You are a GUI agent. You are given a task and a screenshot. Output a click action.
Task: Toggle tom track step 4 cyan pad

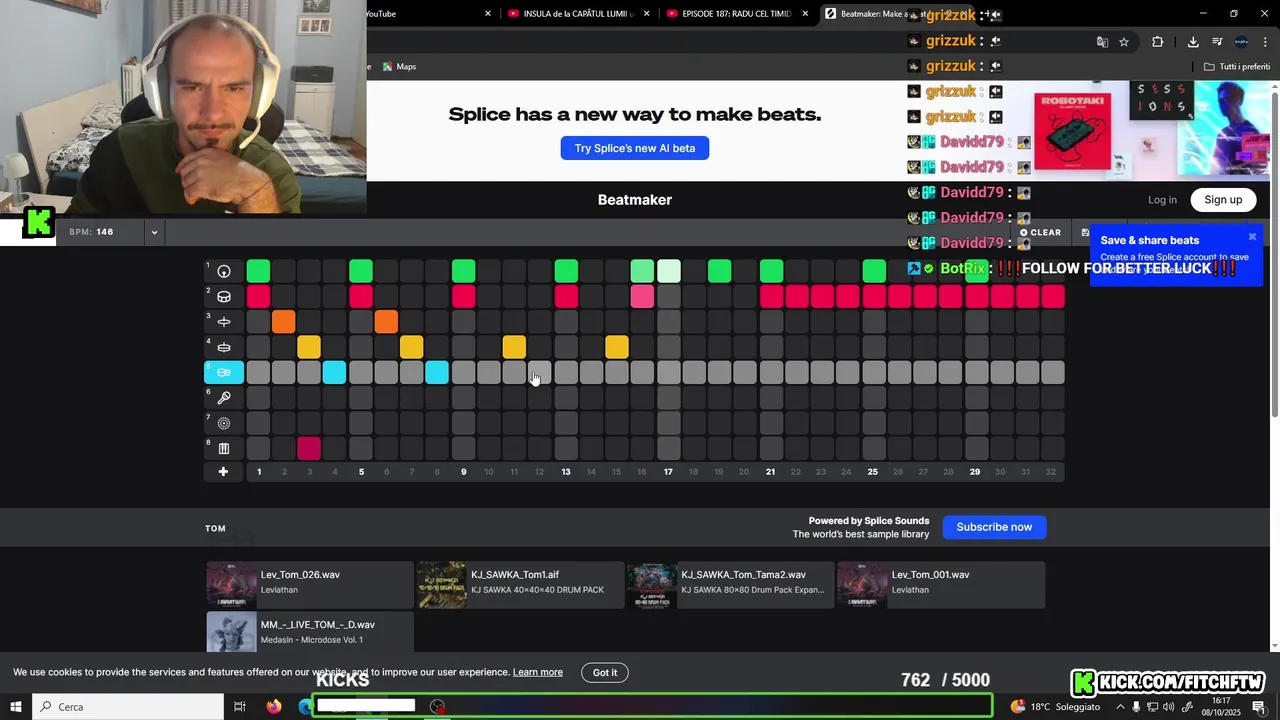pyautogui.click(x=335, y=372)
